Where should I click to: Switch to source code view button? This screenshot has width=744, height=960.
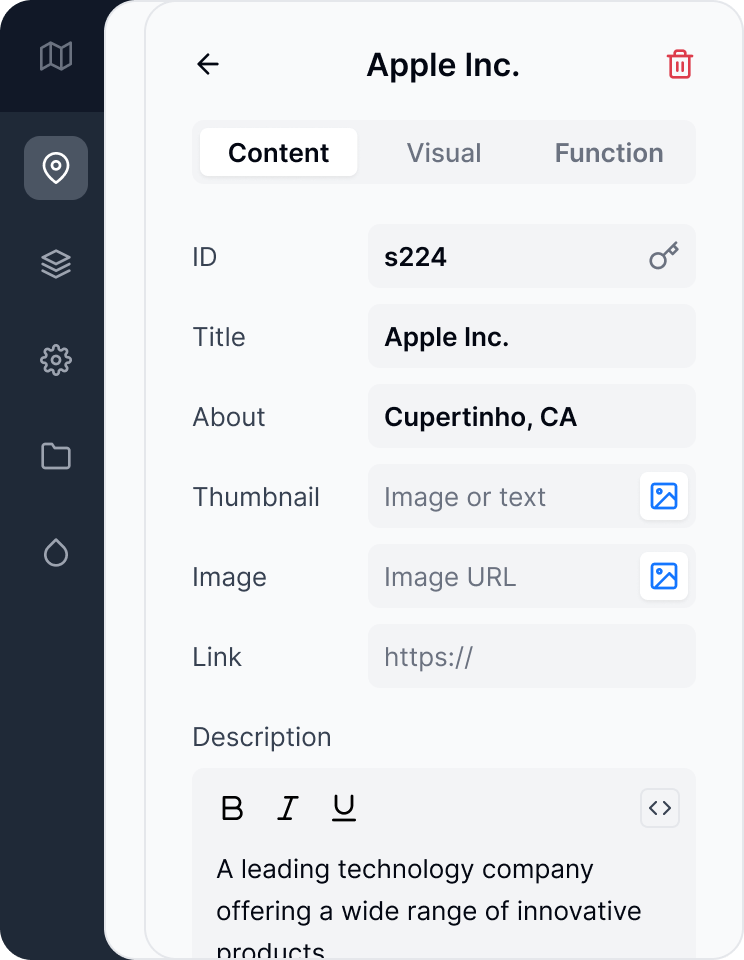point(660,808)
